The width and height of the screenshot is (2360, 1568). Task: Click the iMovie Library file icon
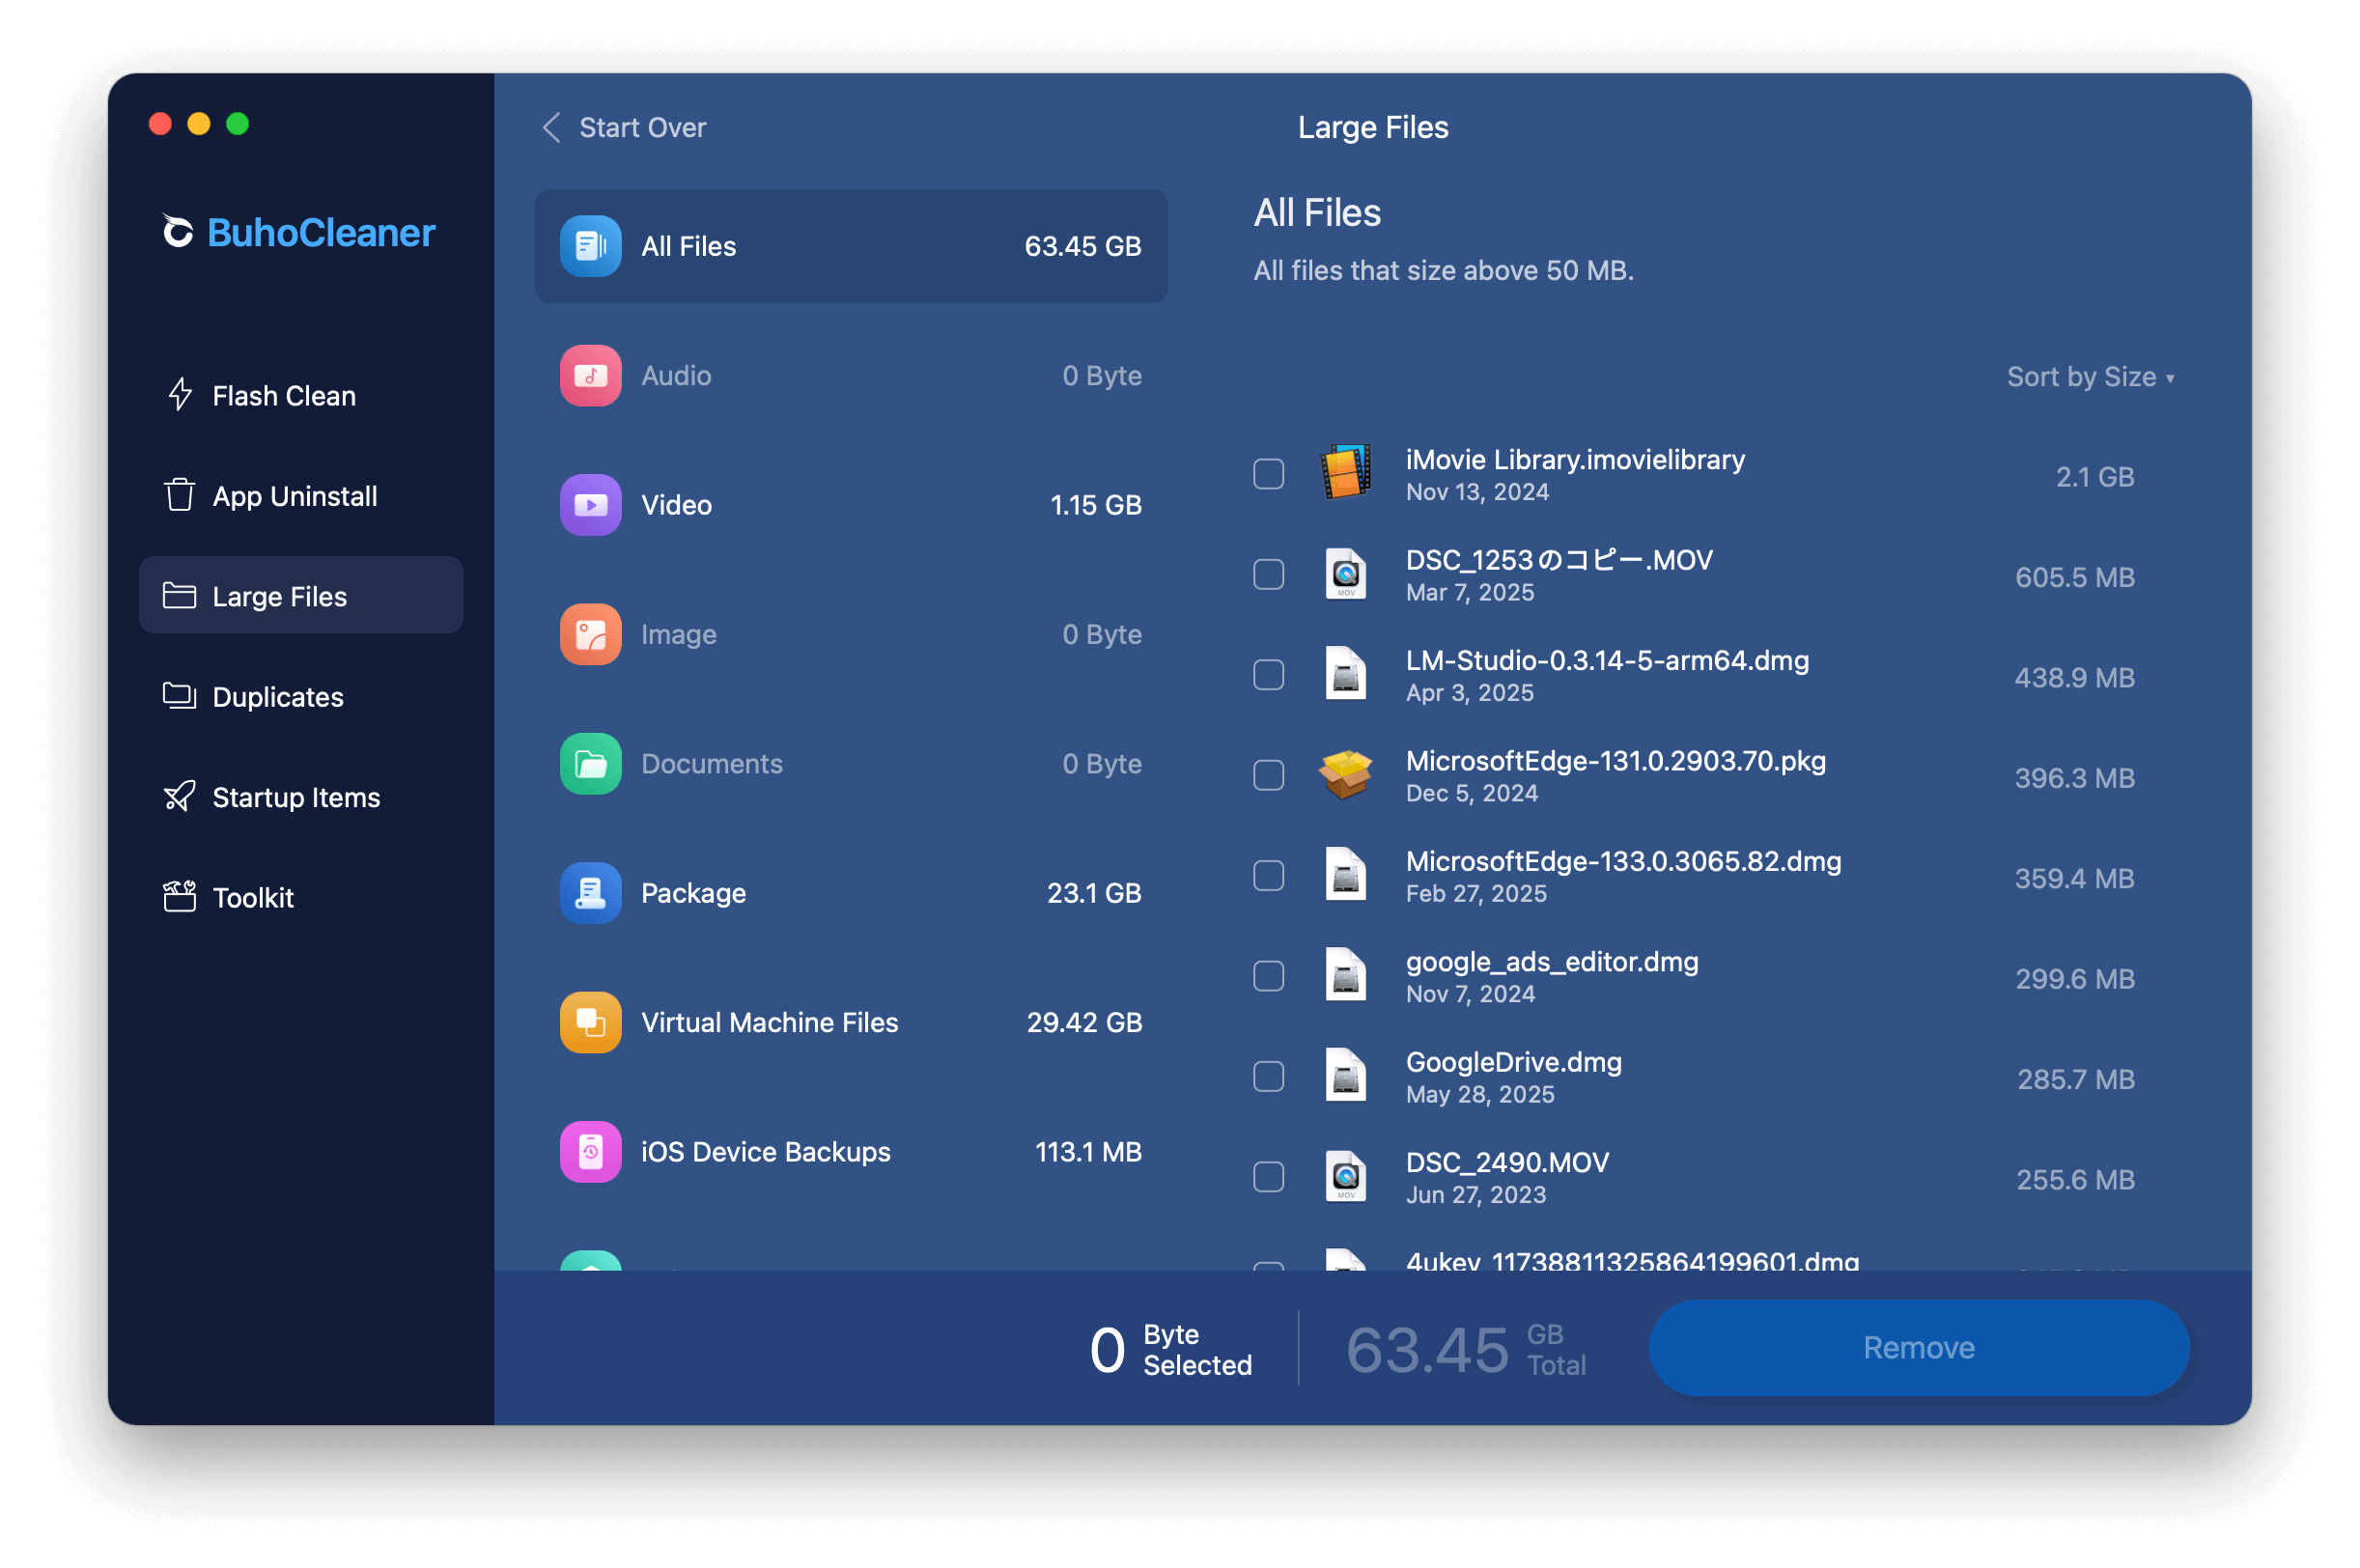point(1346,472)
